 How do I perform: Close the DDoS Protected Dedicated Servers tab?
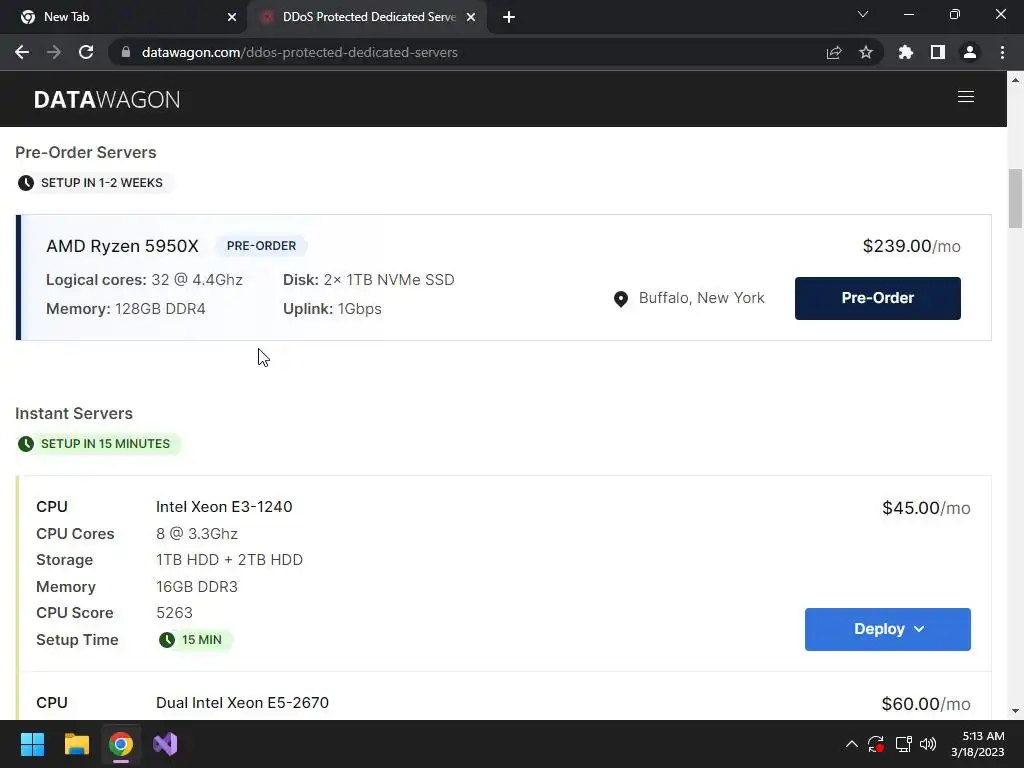click(x=471, y=17)
